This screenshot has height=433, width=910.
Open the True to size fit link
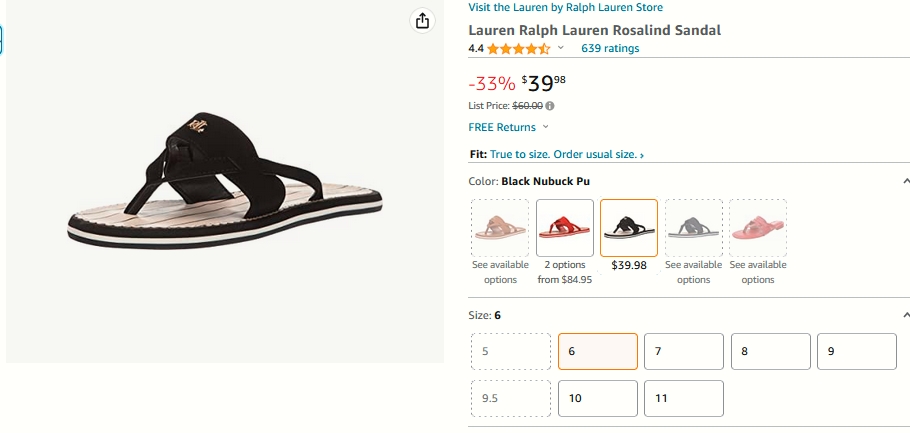pos(566,154)
